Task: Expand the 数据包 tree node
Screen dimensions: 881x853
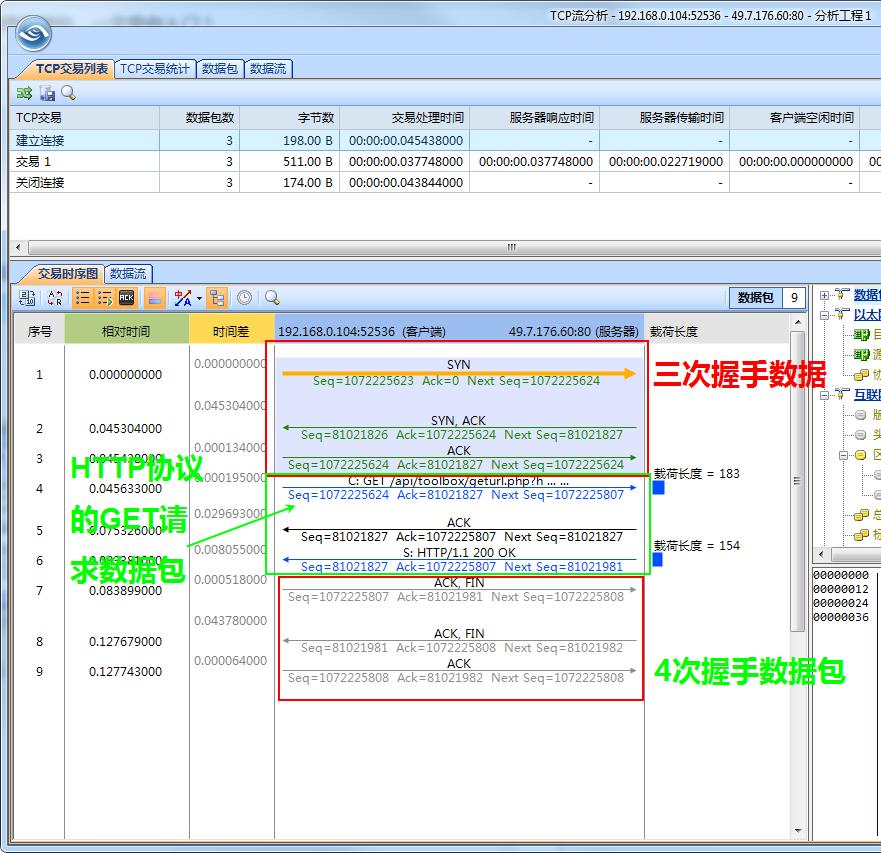Action: (823, 294)
